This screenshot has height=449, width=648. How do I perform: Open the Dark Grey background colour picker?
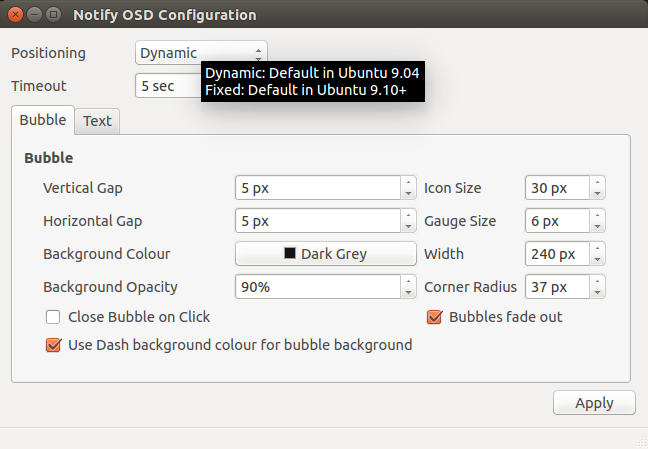click(x=326, y=253)
